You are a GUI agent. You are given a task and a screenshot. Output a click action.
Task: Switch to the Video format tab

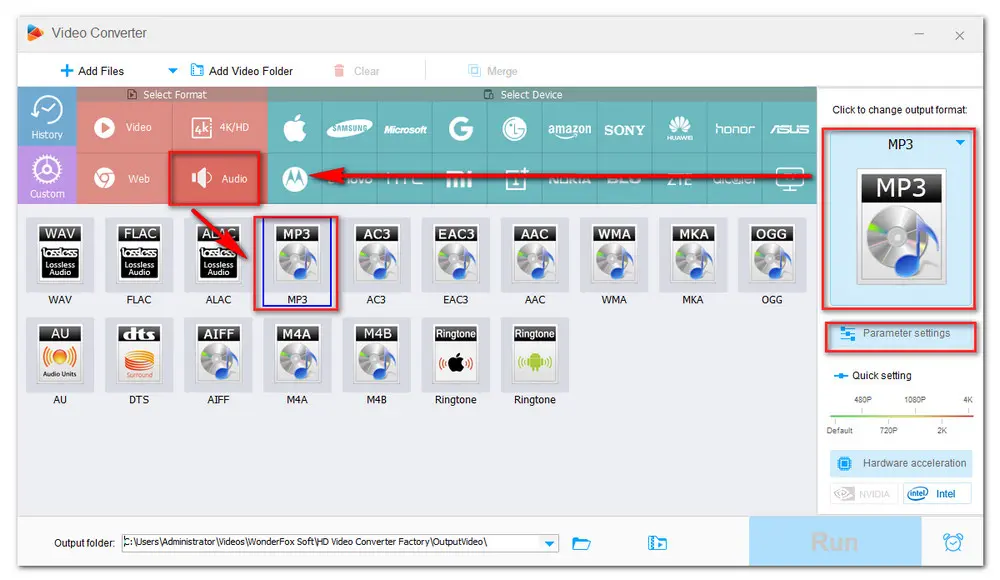point(124,127)
